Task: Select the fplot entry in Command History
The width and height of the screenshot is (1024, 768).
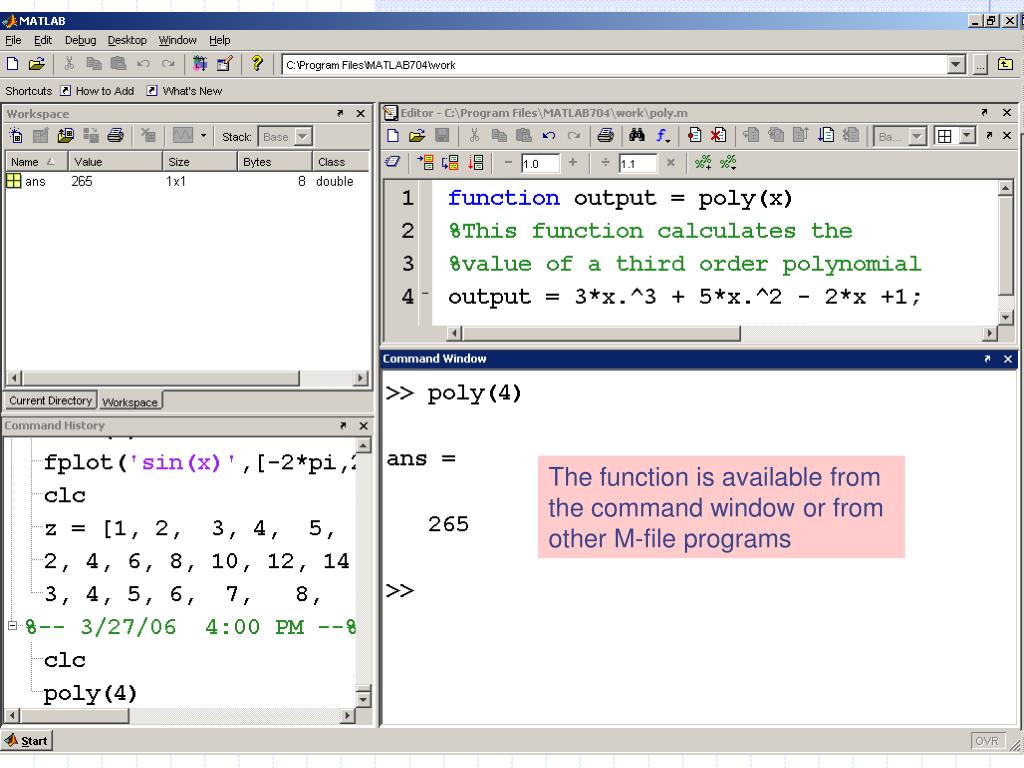Action: (x=199, y=463)
